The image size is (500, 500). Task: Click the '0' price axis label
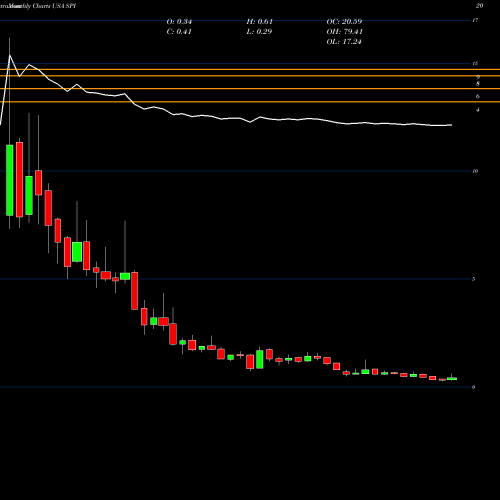coord(473,387)
